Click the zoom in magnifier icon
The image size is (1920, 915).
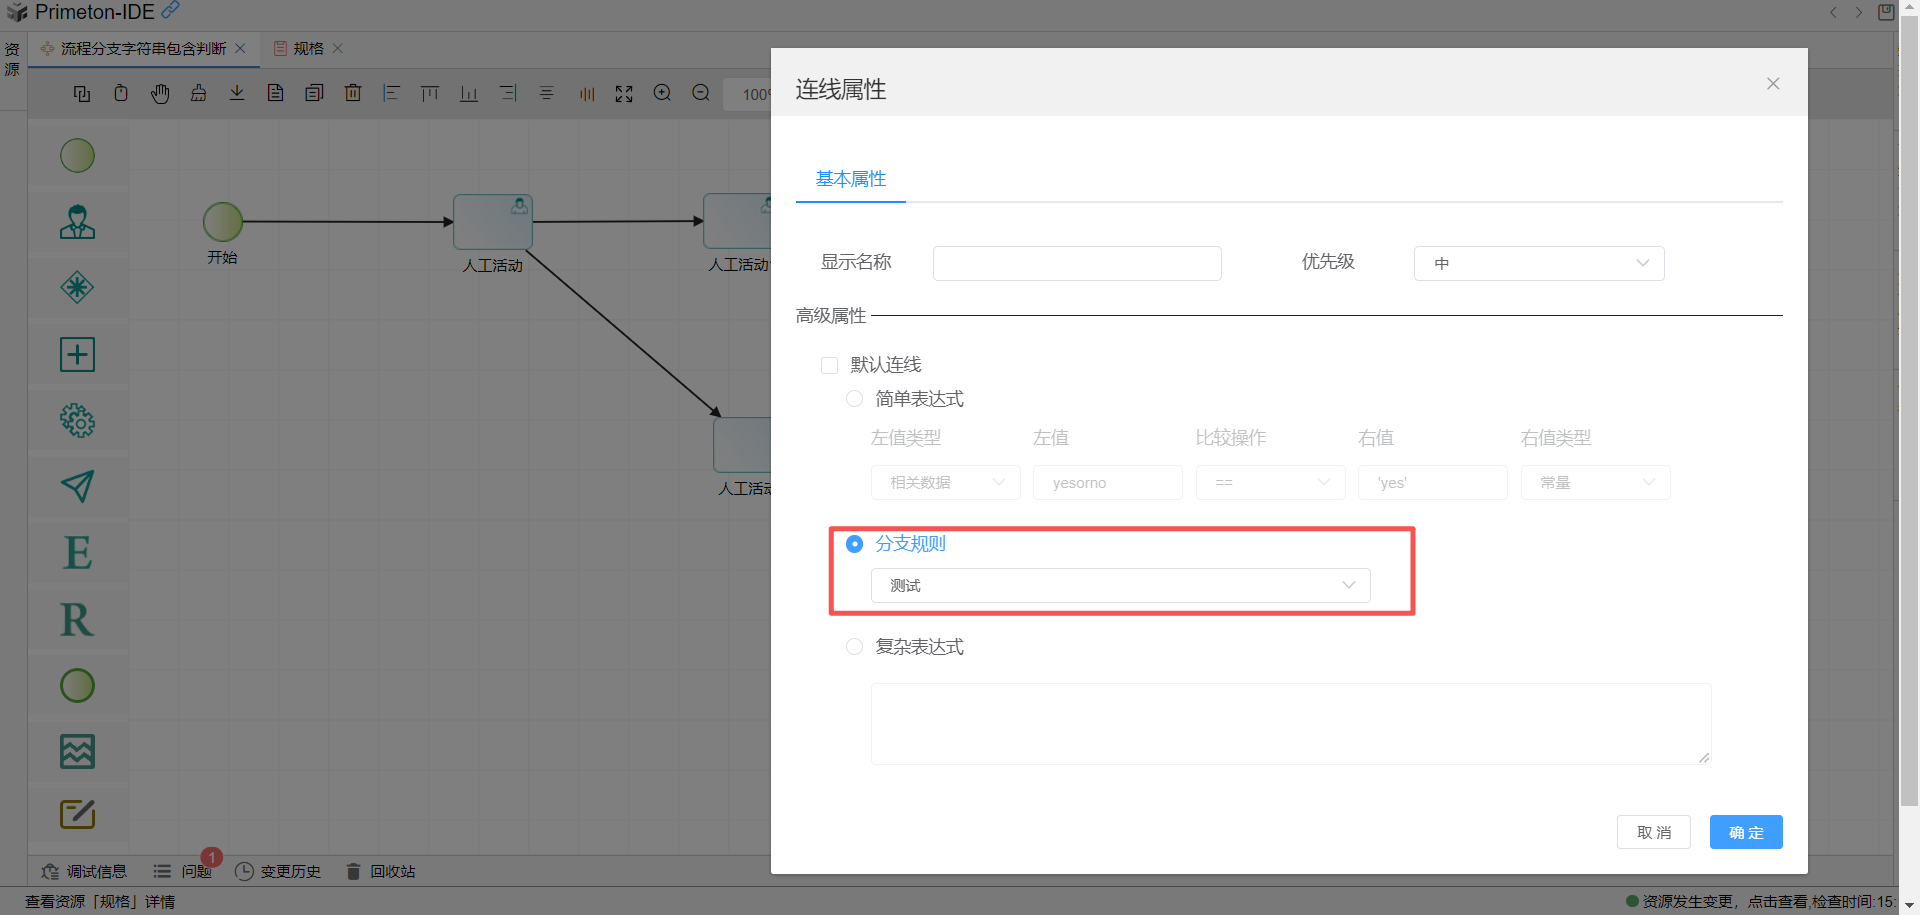pyautogui.click(x=662, y=93)
